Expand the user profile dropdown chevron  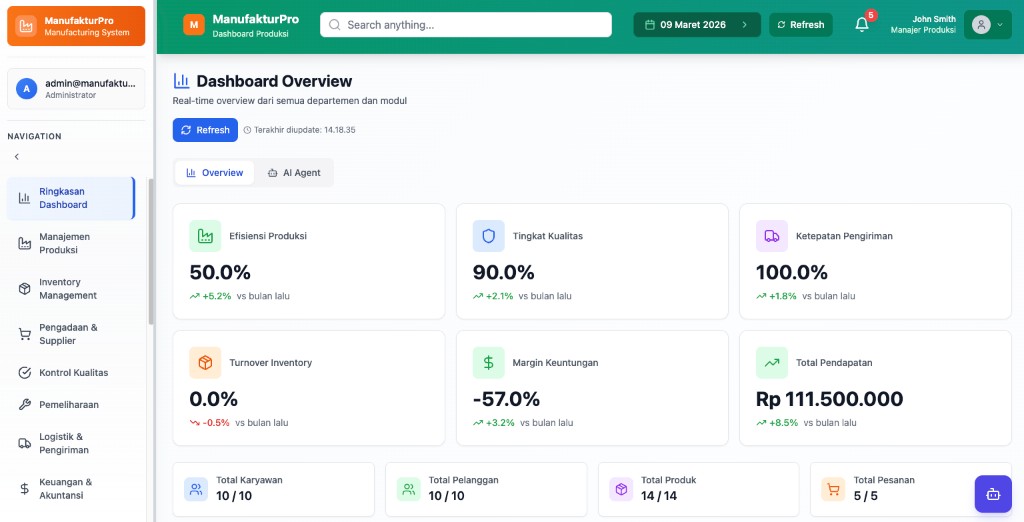click(1000, 25)
